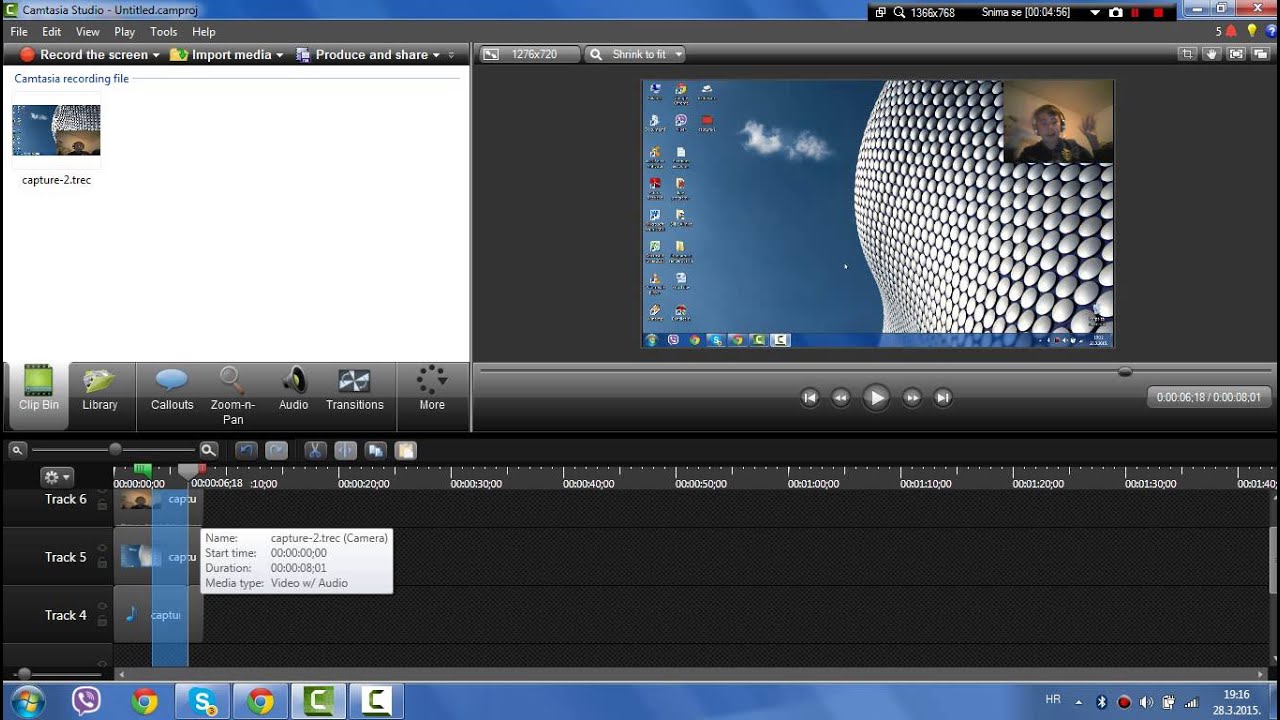This screenshot has width=1280, height=720.
Task: Open notifications bell icon
Action: (x=1231, y=31)
